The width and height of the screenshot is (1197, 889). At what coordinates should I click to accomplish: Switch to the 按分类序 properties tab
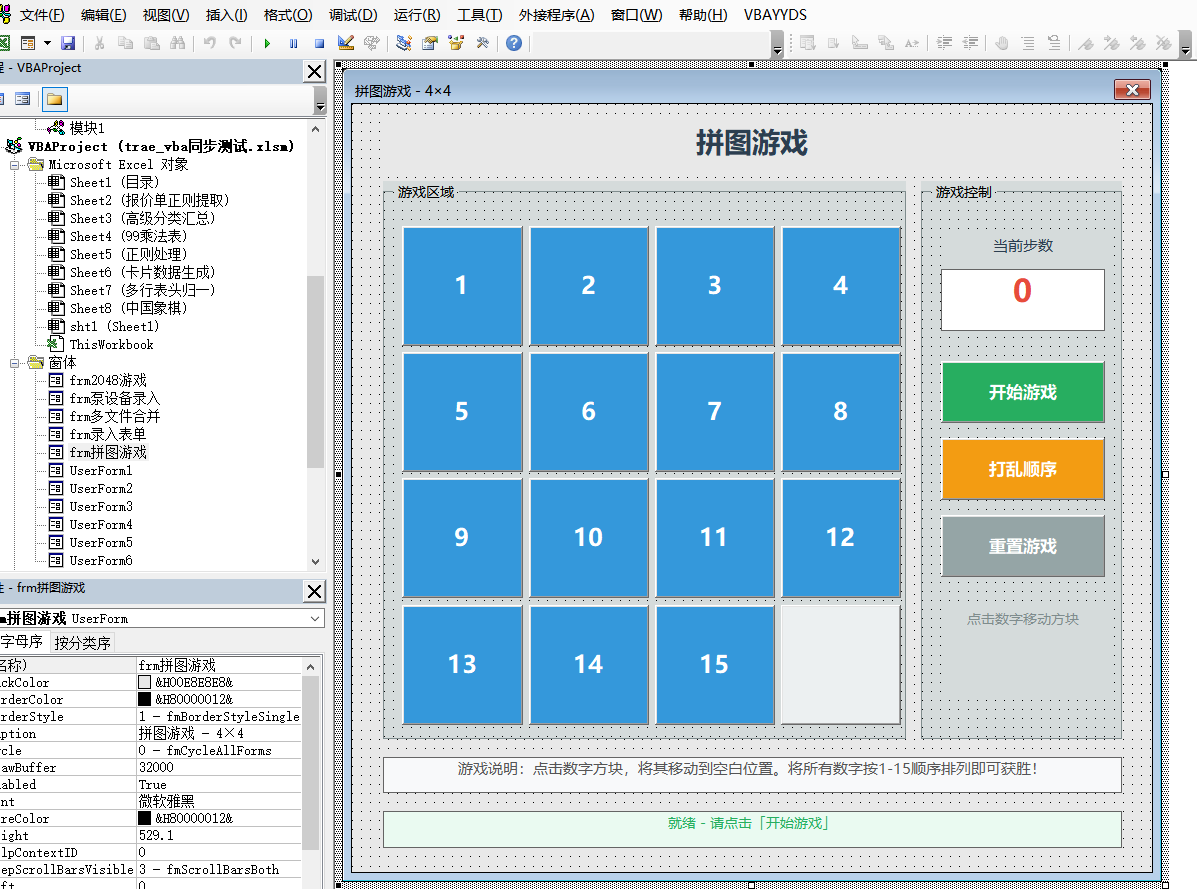point(83,641)
